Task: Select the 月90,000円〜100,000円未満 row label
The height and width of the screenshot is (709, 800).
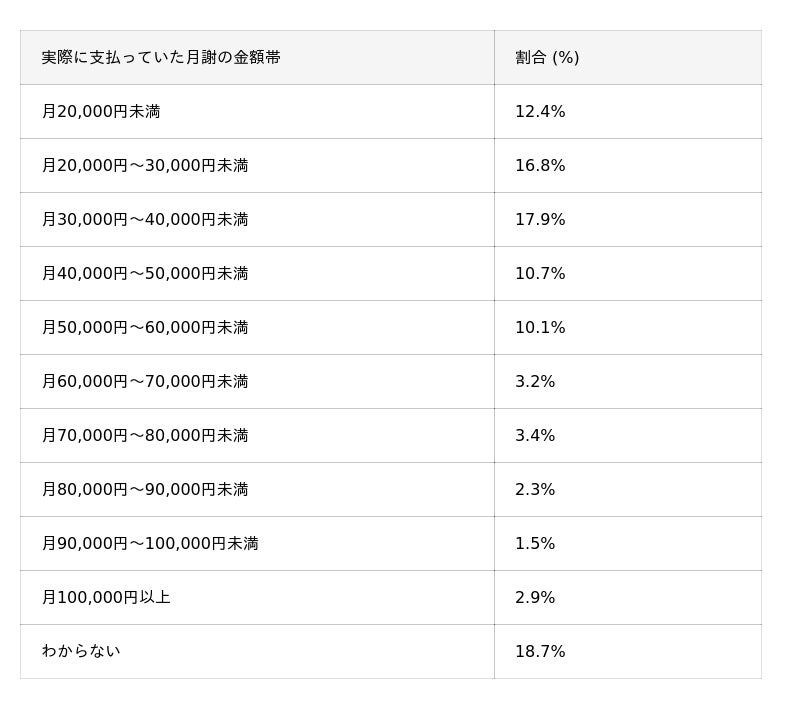Action: (x=150, y=544)
